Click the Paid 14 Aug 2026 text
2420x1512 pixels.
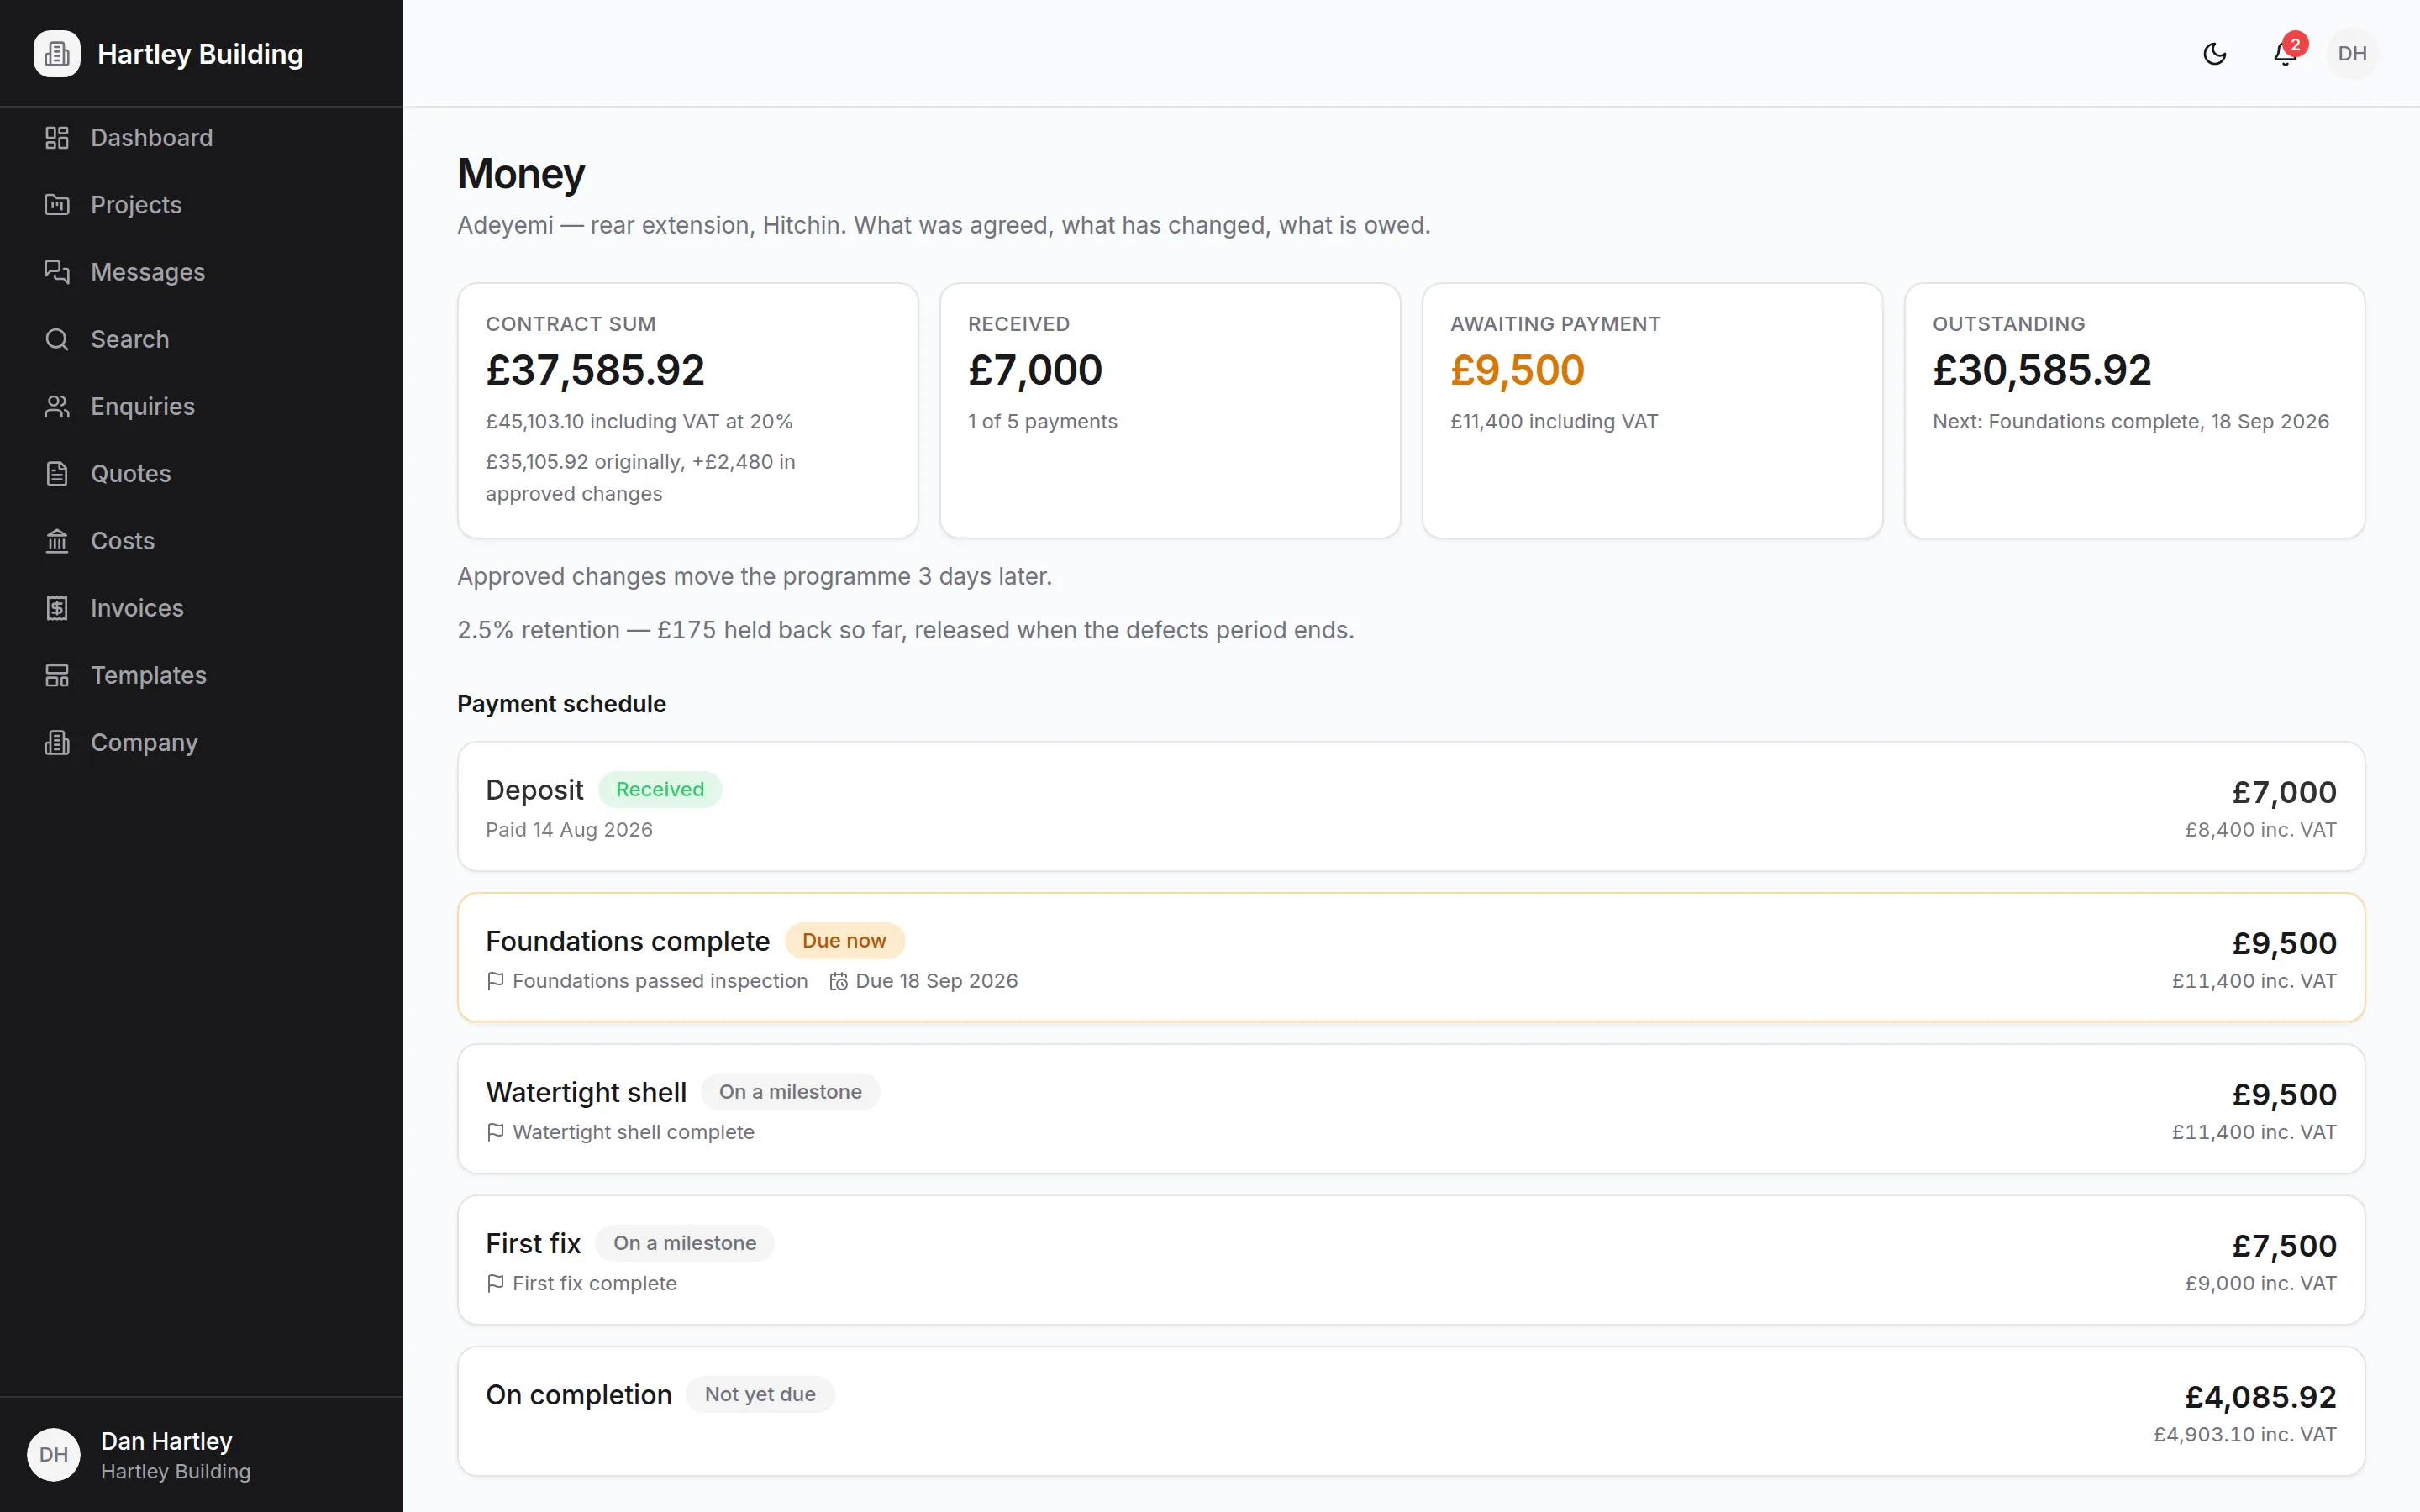tap(569, 829)
